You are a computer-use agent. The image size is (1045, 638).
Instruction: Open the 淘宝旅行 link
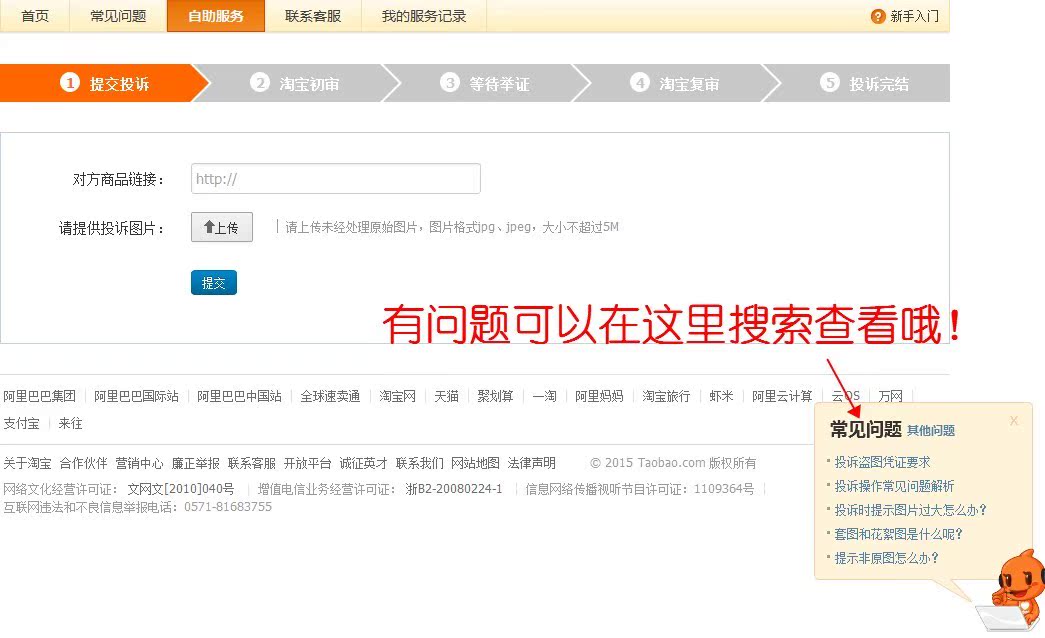[x=666, y=396]
